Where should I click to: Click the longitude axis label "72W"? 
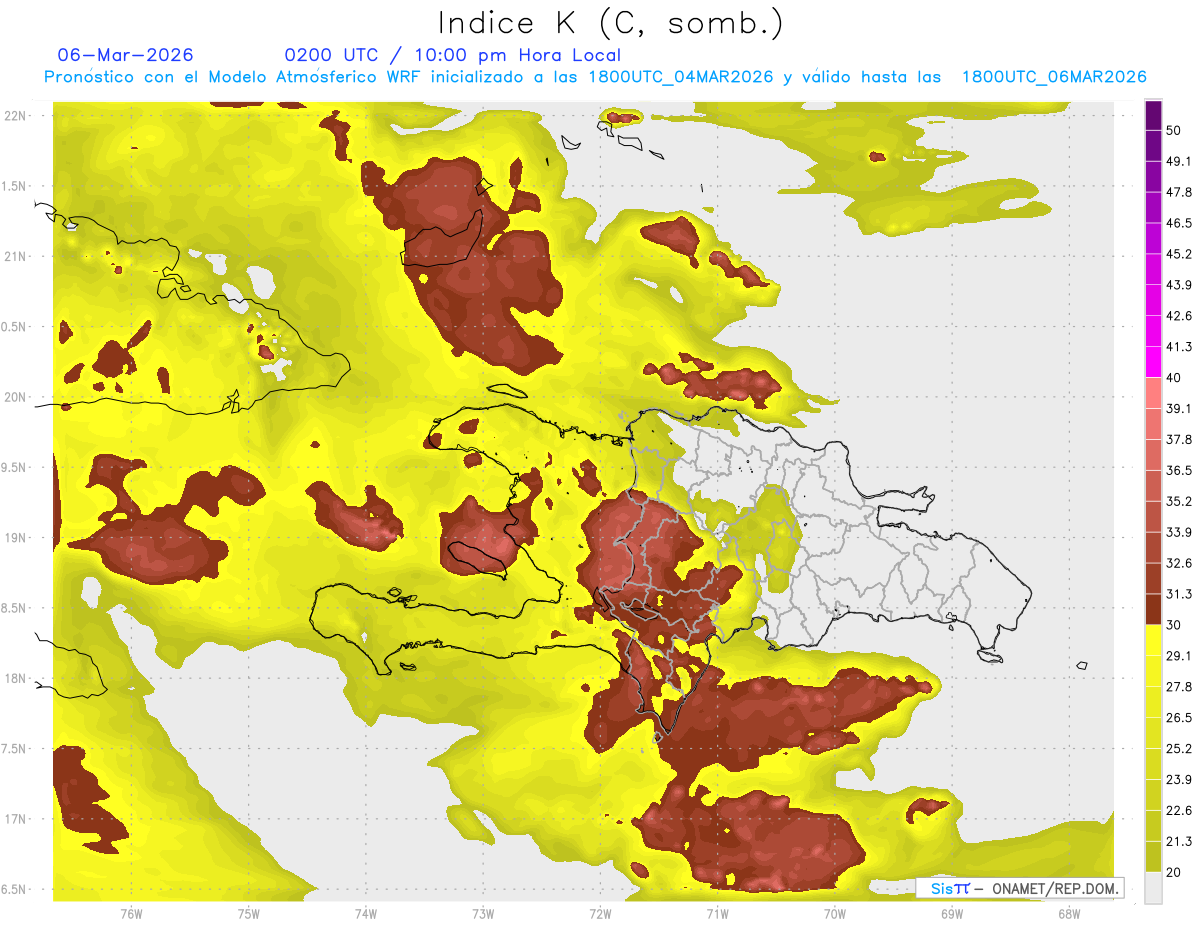pos(600,914)
